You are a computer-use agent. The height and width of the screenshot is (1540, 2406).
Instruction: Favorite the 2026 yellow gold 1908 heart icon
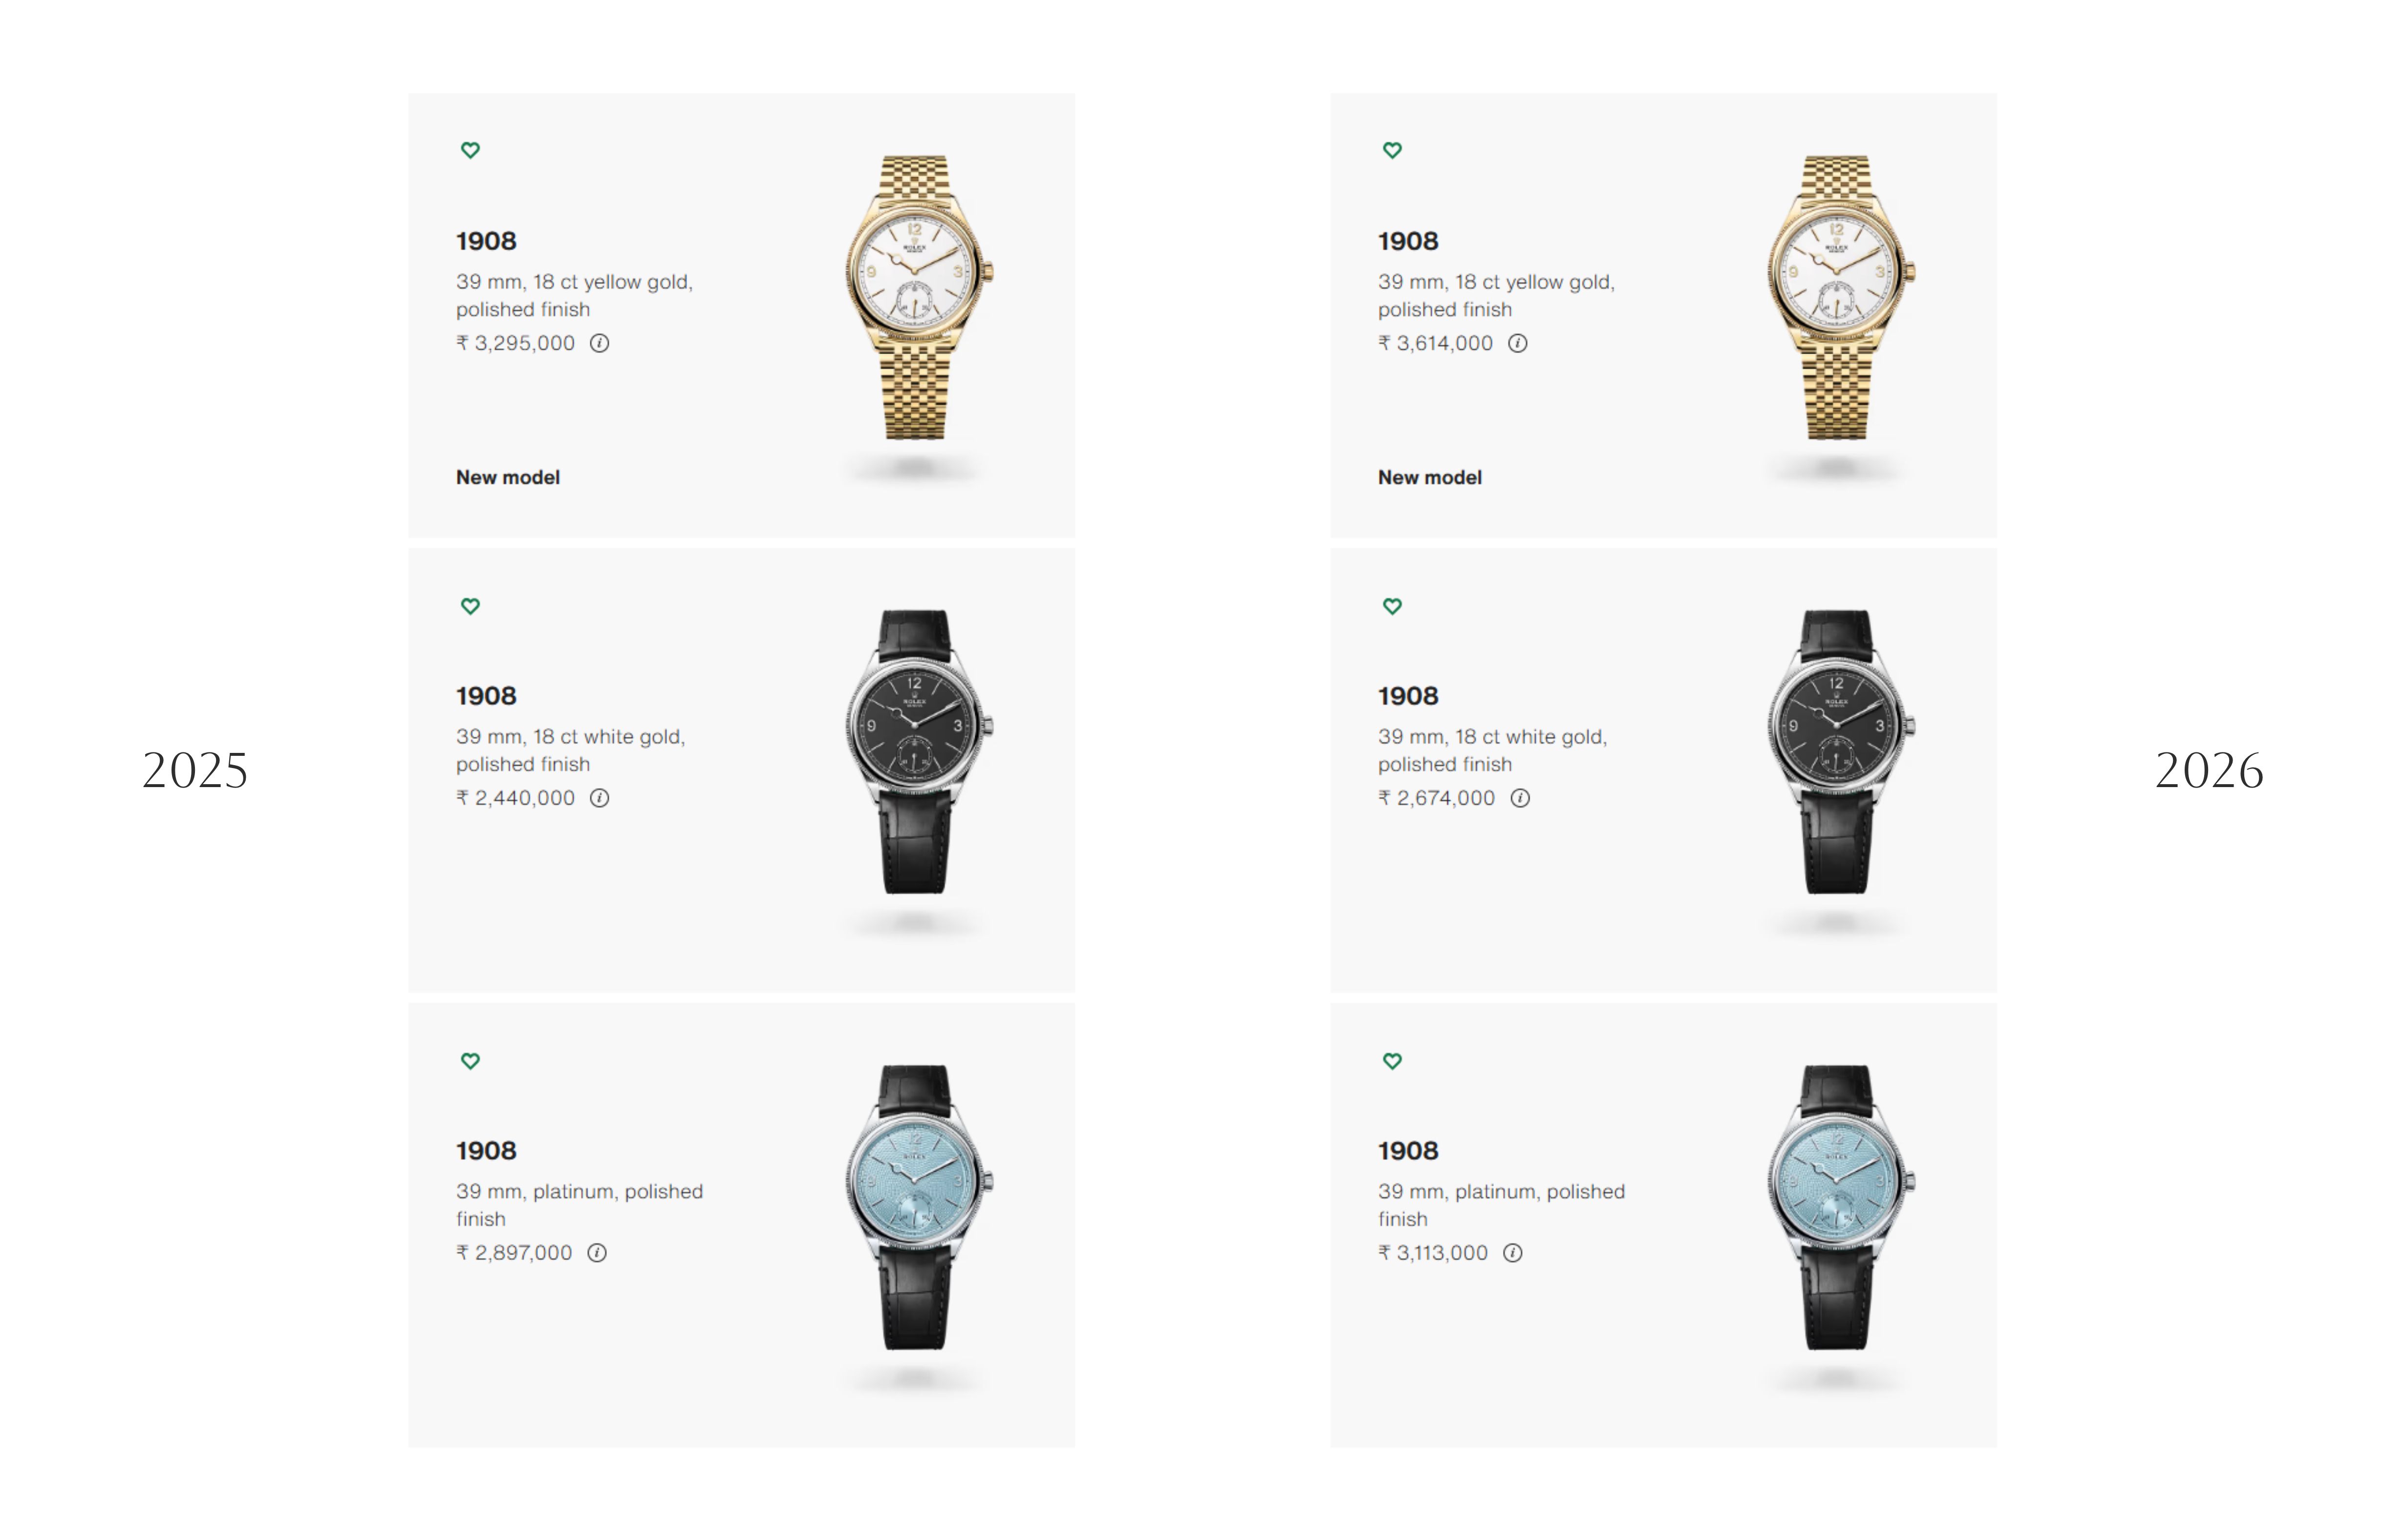(1392, 150)
